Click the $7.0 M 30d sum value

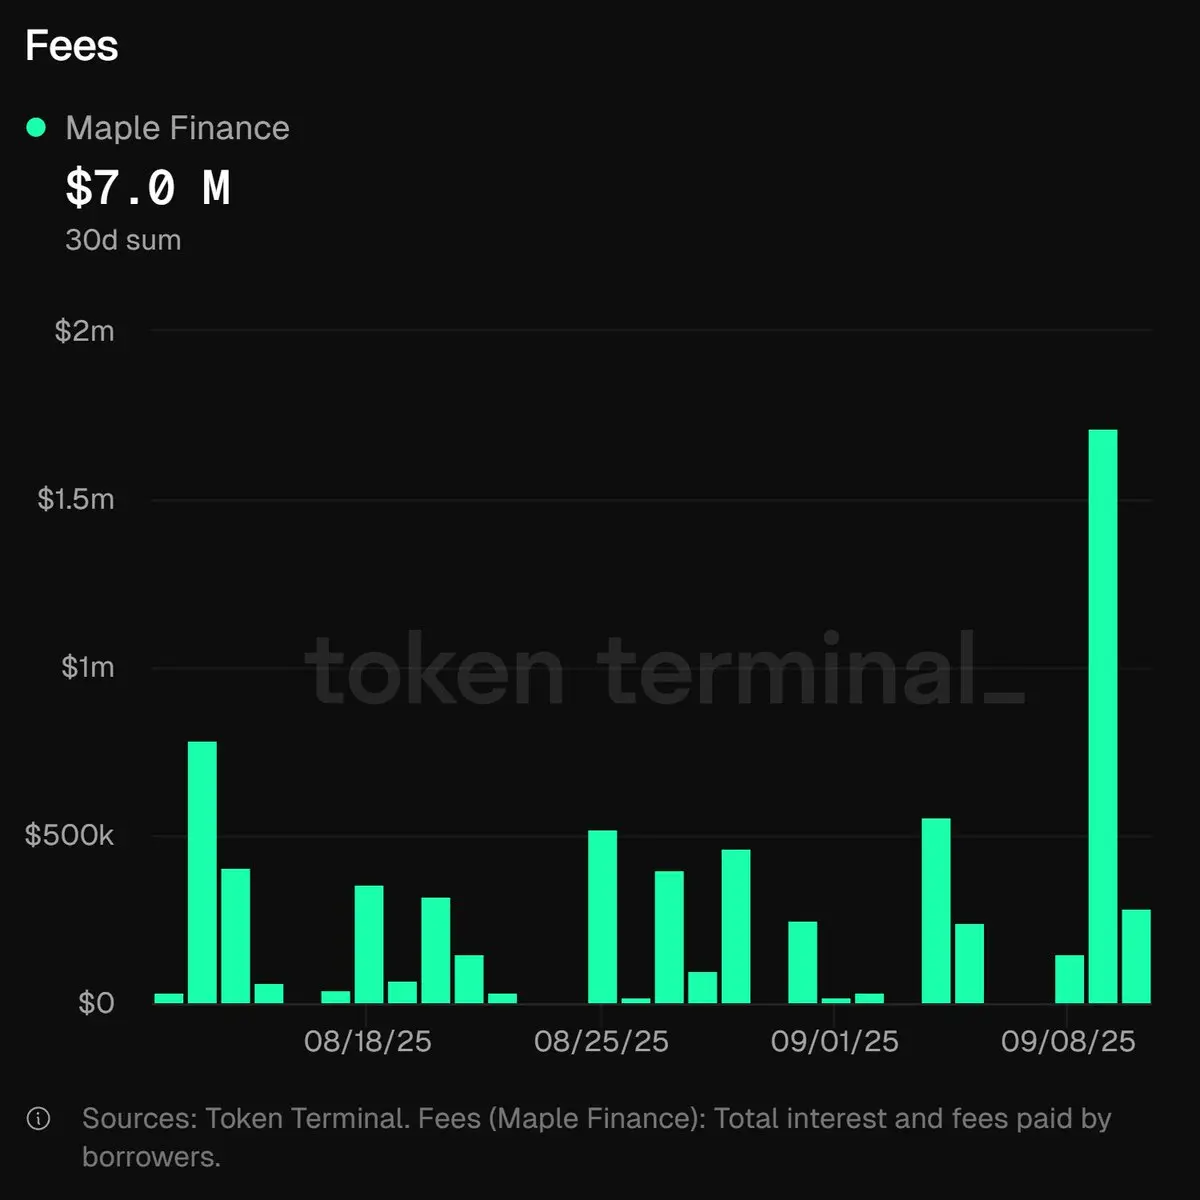(148, 188)
